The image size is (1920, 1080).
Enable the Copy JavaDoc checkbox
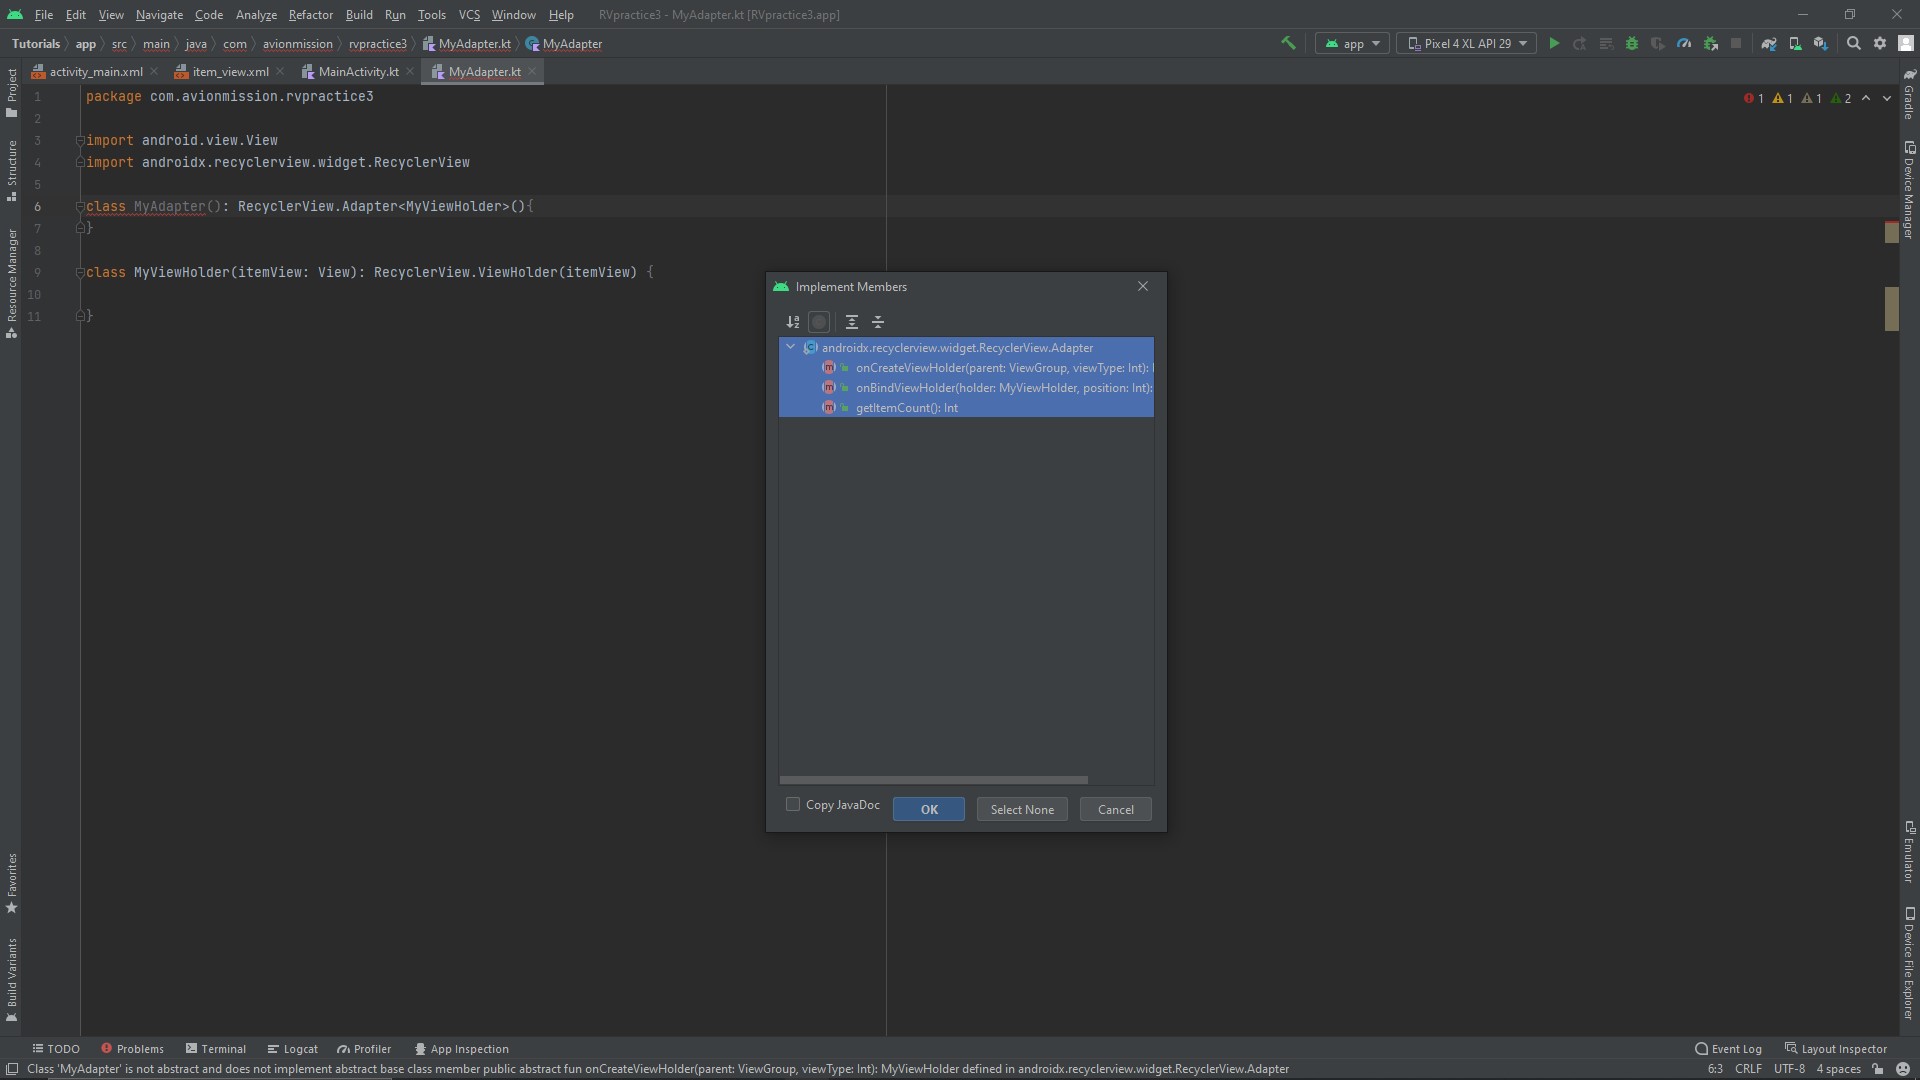793,804
